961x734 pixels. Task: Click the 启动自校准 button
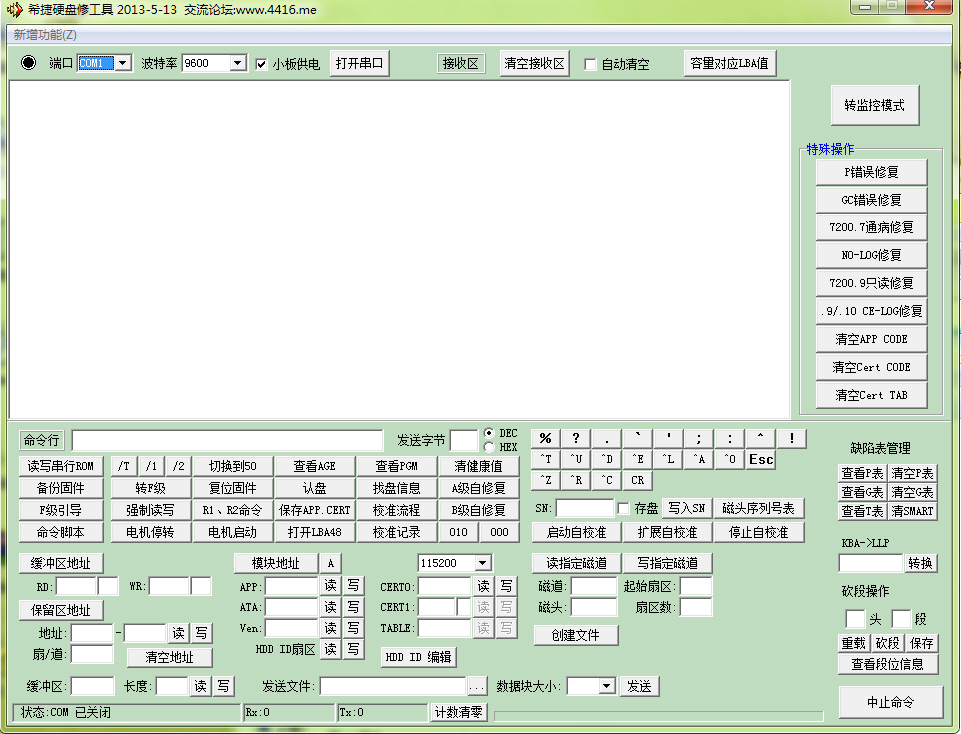point(576,532)
